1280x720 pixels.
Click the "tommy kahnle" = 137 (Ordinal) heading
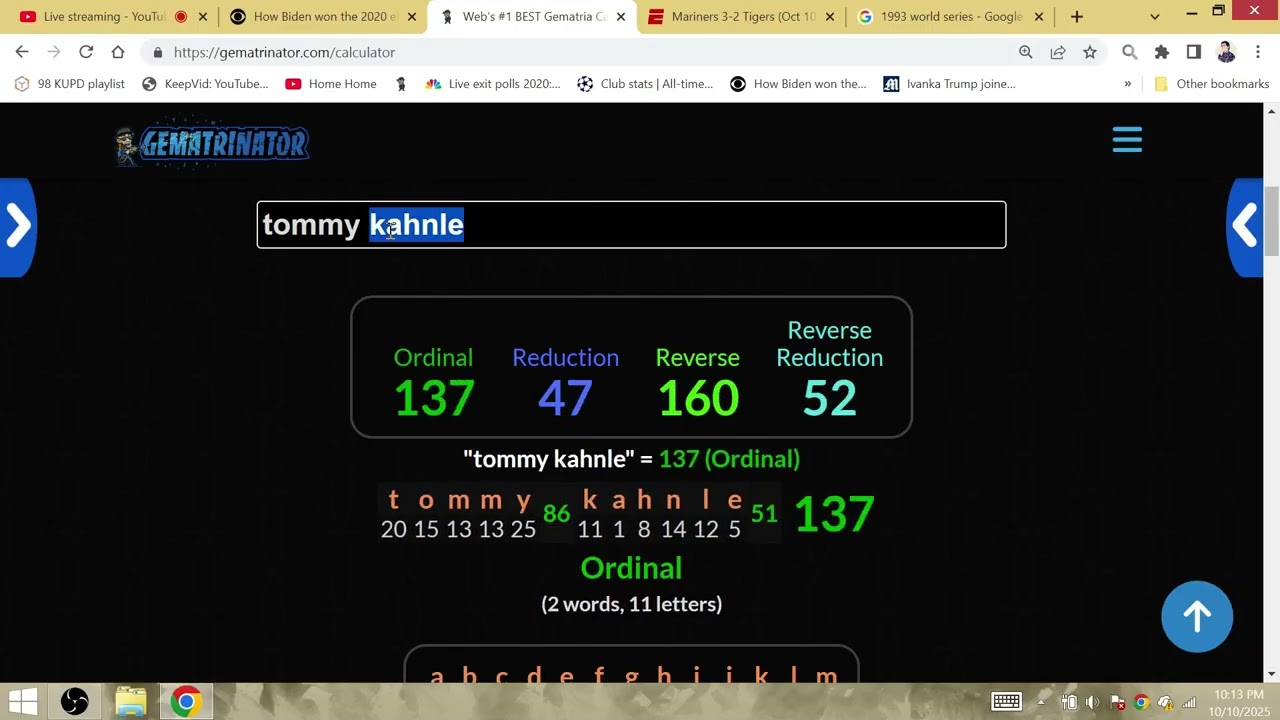[631, 459]
